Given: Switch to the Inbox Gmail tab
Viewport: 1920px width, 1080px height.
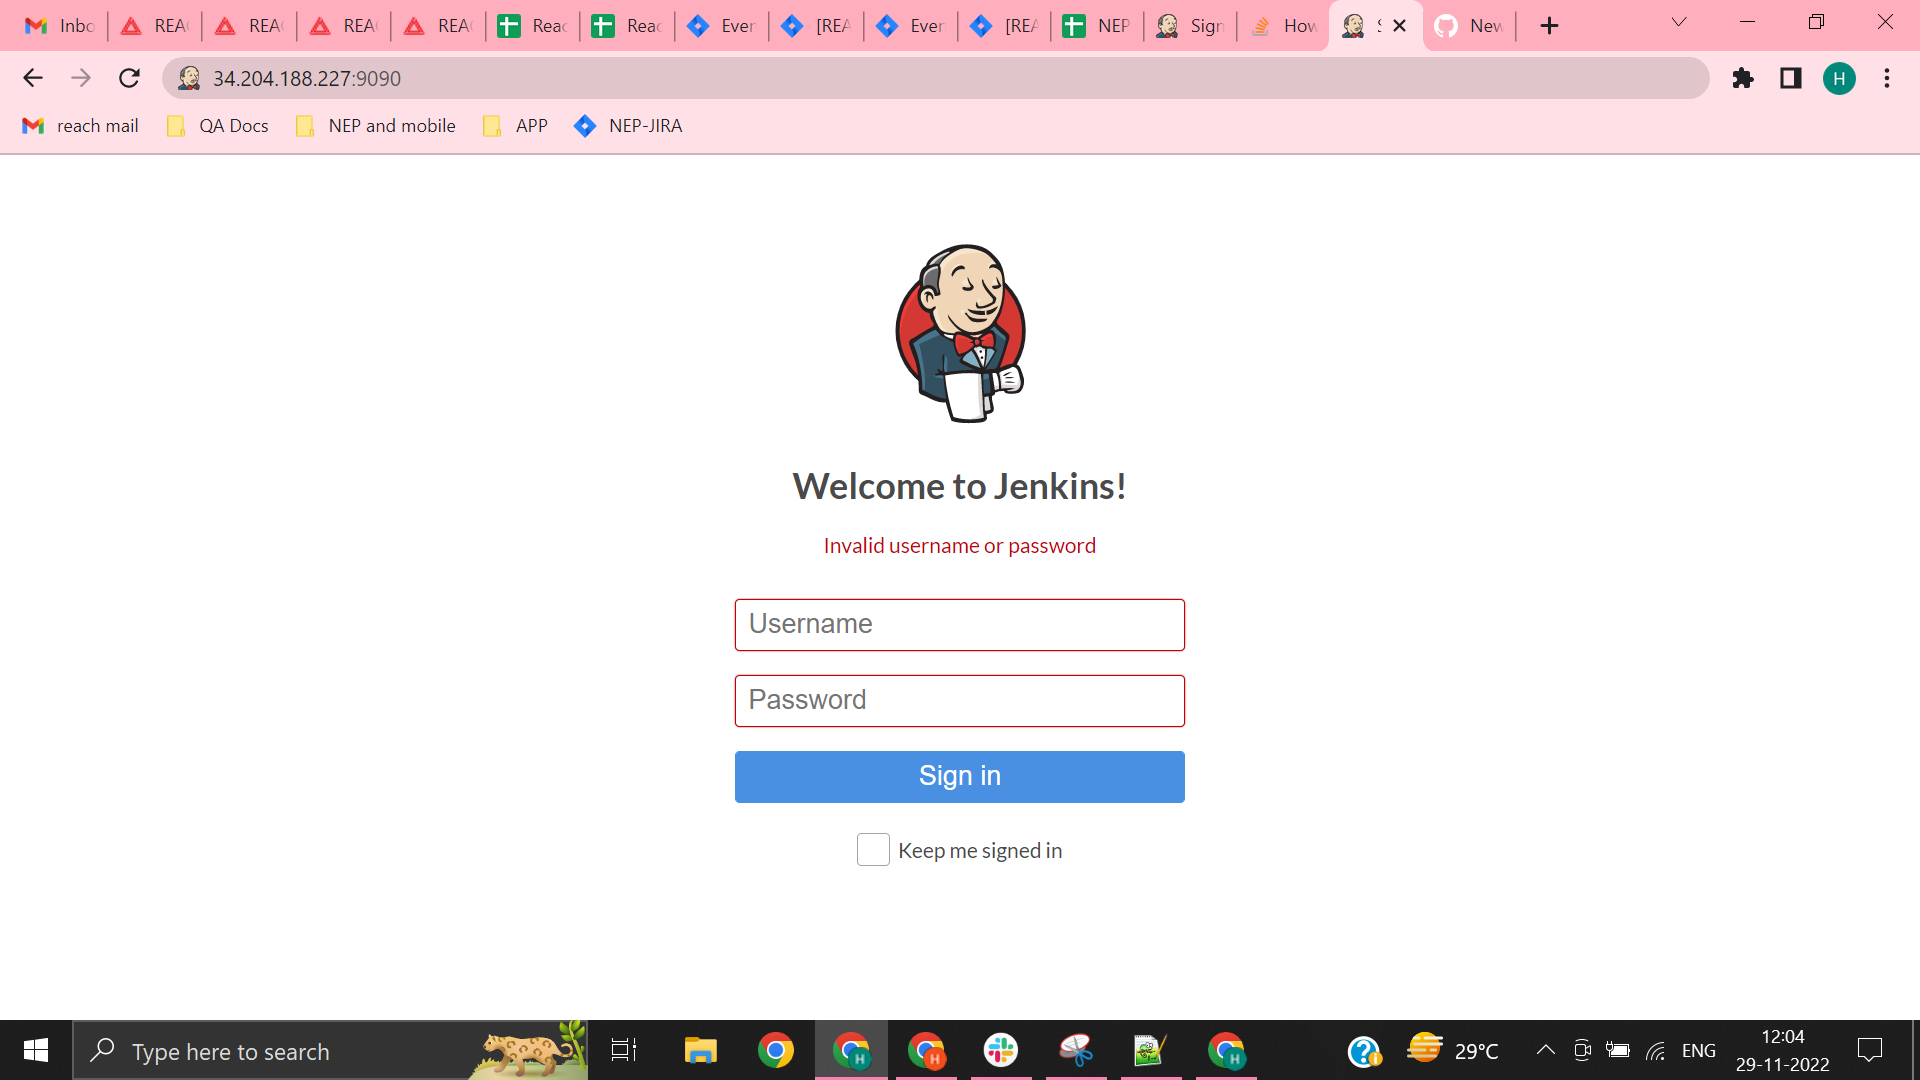Looking at the screenshot, I should [60, 26].
